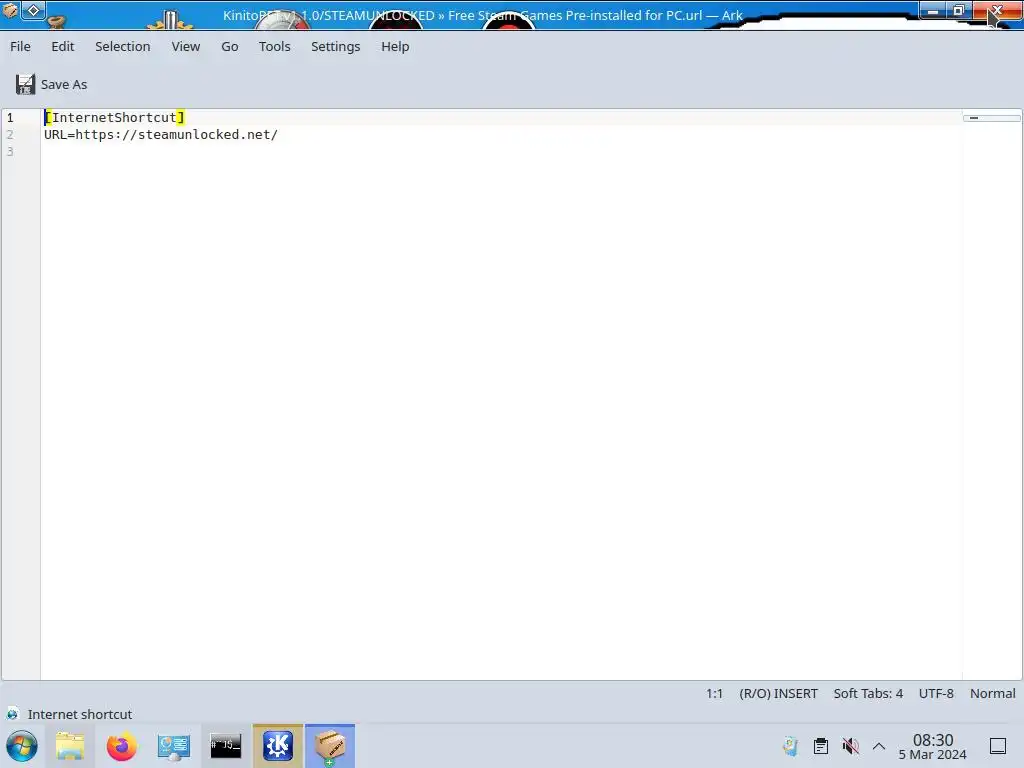Click the Internet shortcut file type label

[x=80, y=714]
